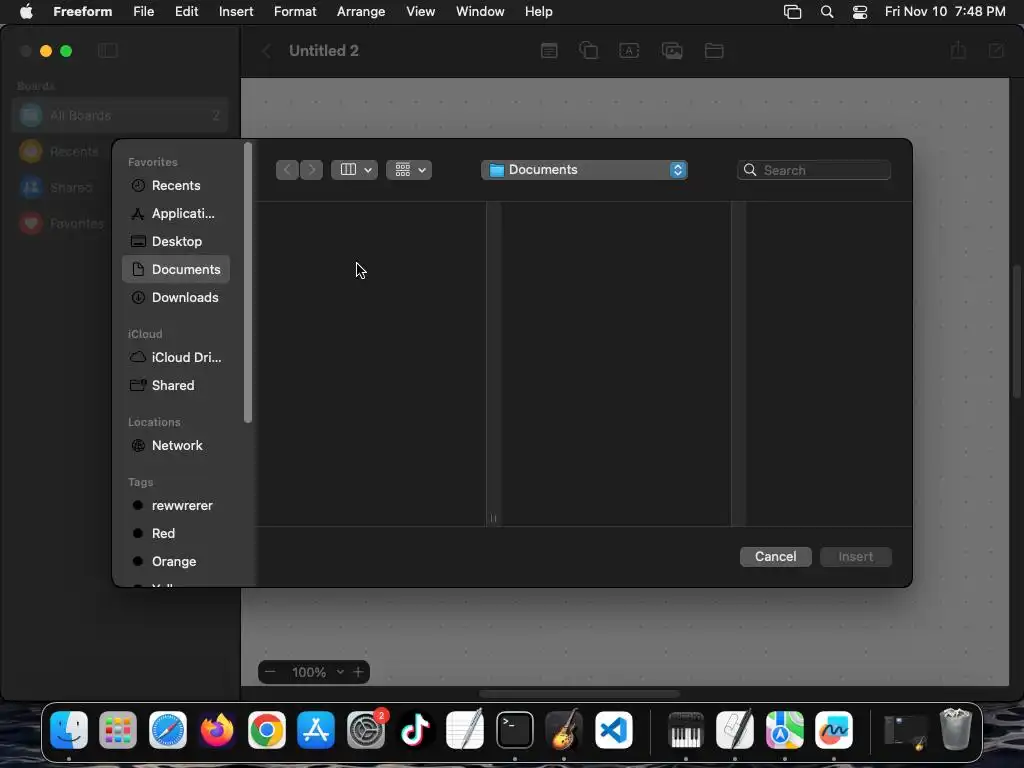Open the 100% zoom level dropdown
Viewport: 1024px width, 768px height.
(318, 672)
